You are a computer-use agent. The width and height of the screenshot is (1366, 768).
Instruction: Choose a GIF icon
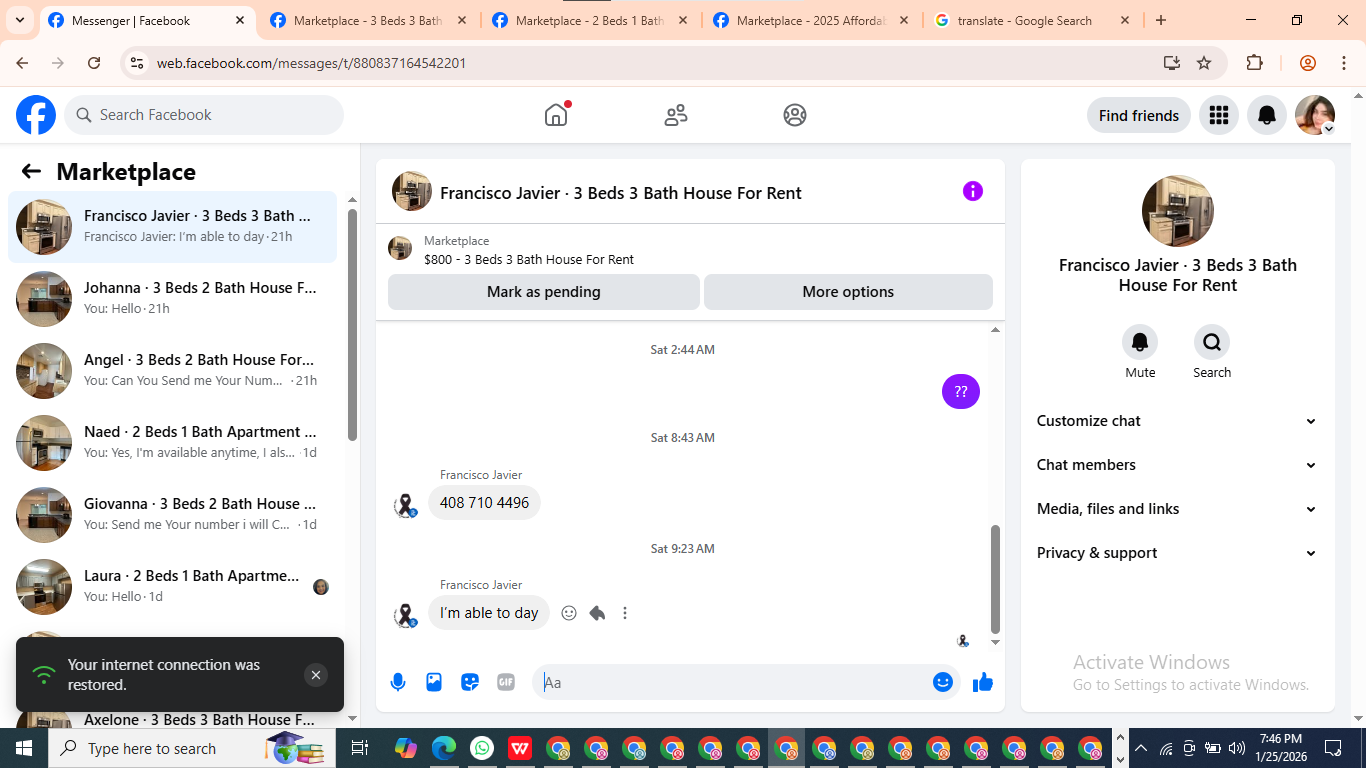pos(506,682)
